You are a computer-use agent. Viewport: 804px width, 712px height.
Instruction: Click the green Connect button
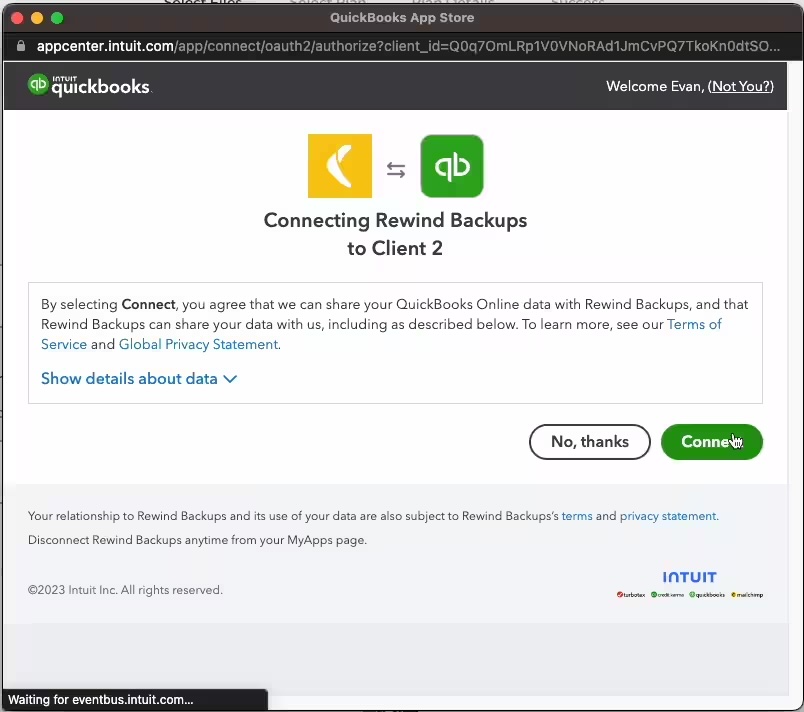711,441
